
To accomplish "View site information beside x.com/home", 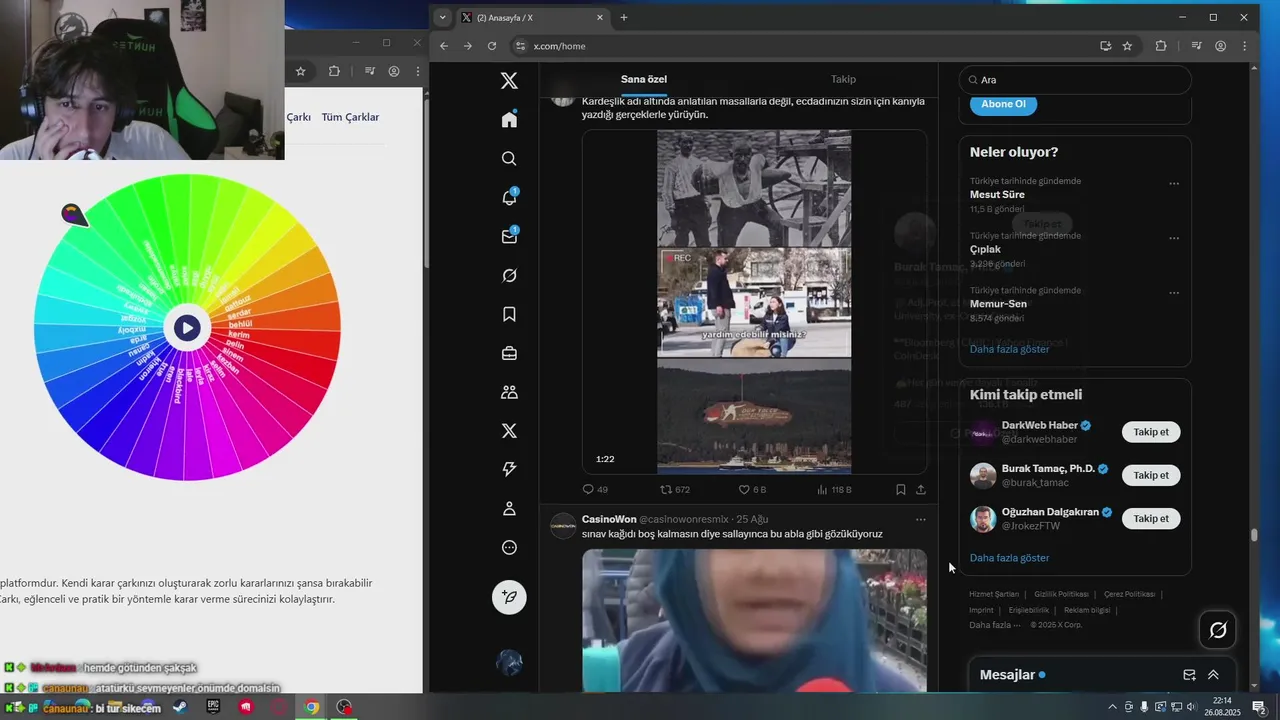I will coord(519,46).
